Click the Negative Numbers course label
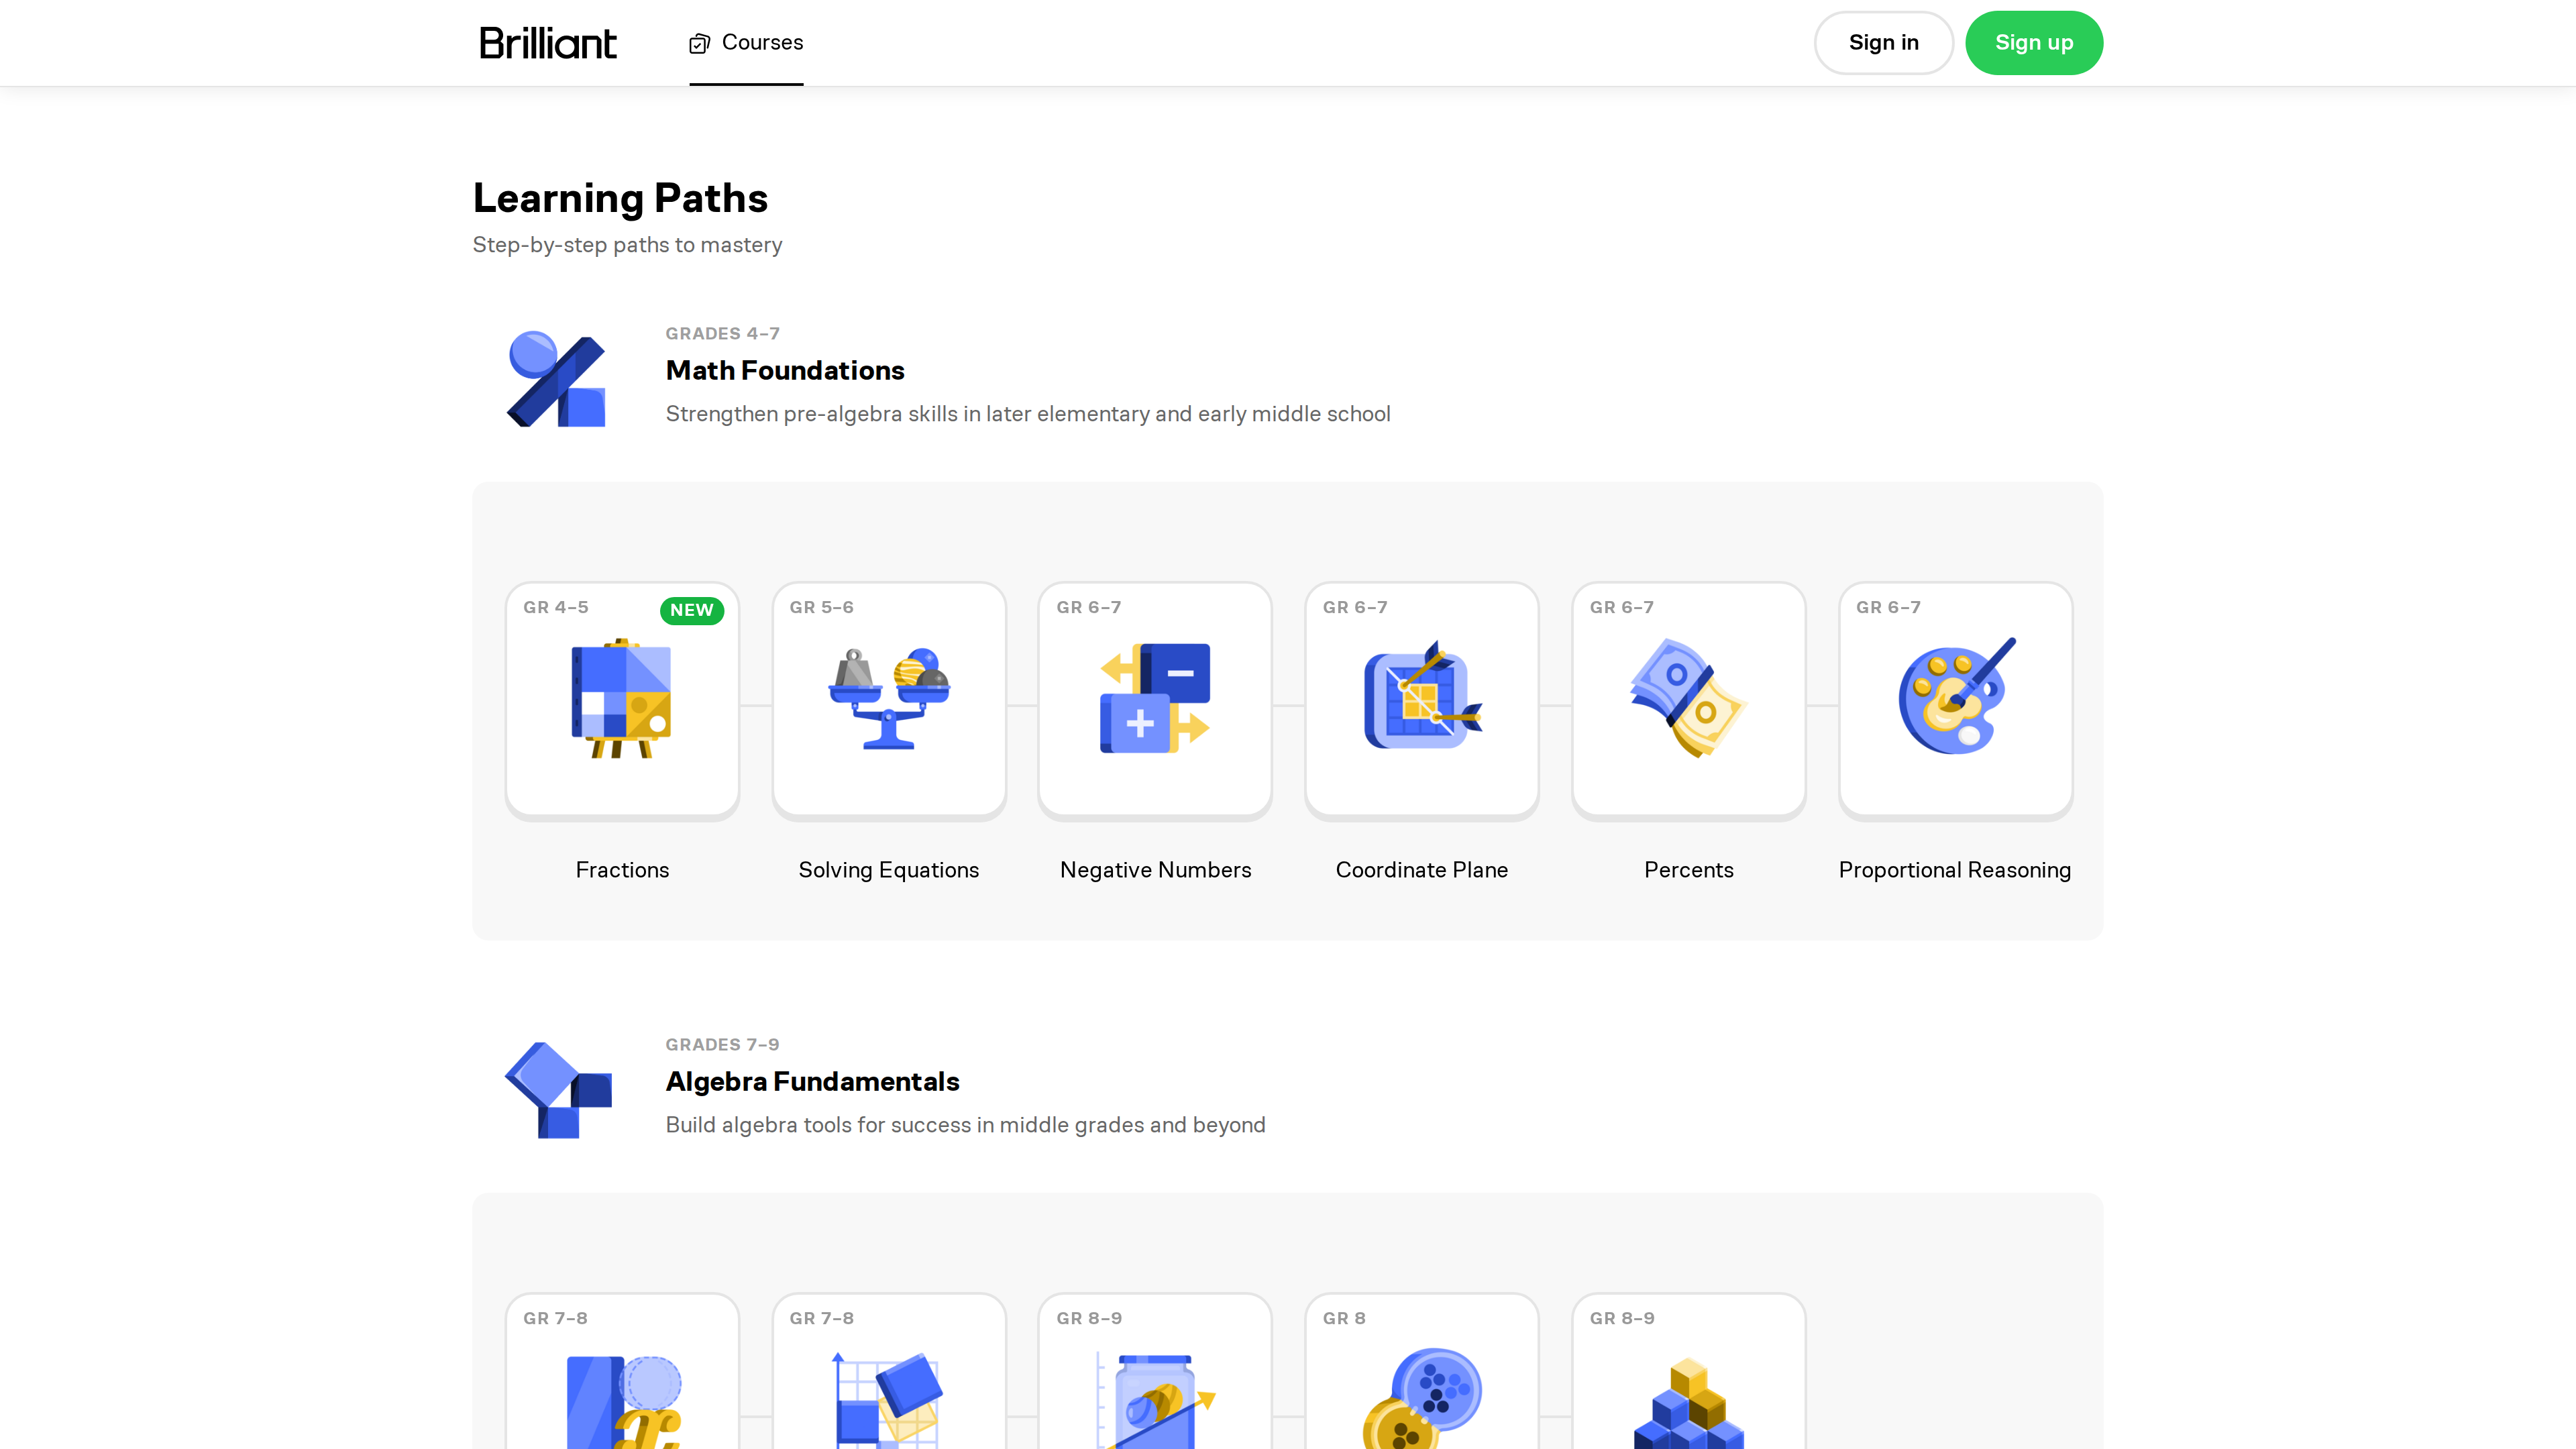 (1155, 870)
